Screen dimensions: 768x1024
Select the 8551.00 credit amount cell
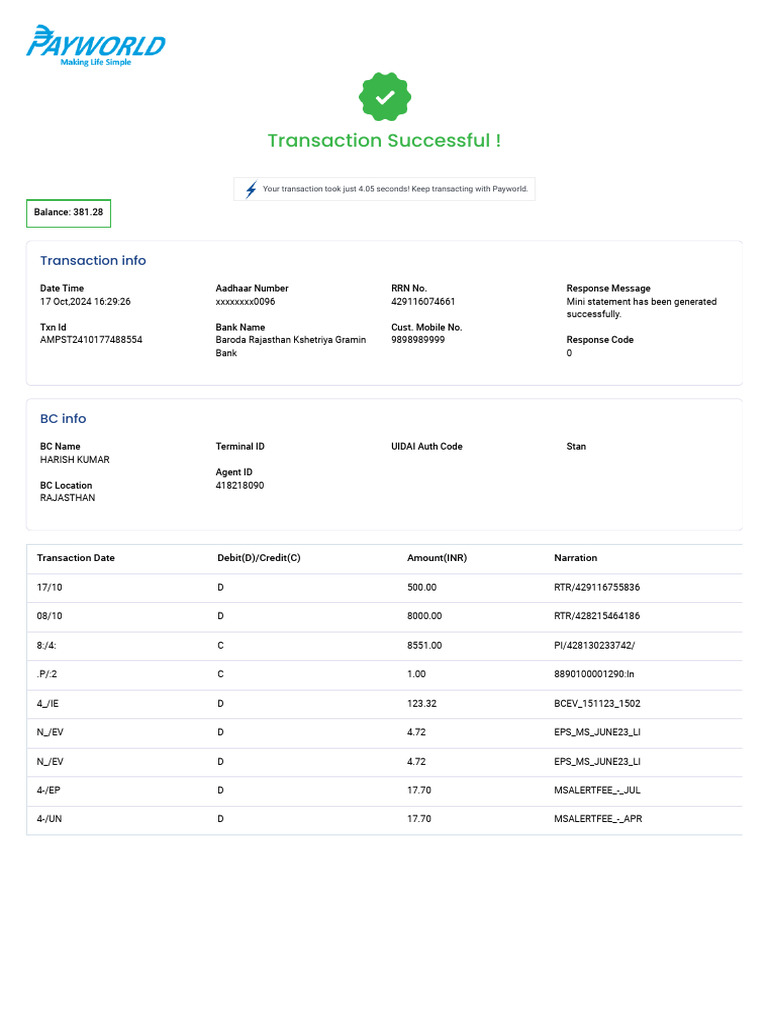point(424,645)
